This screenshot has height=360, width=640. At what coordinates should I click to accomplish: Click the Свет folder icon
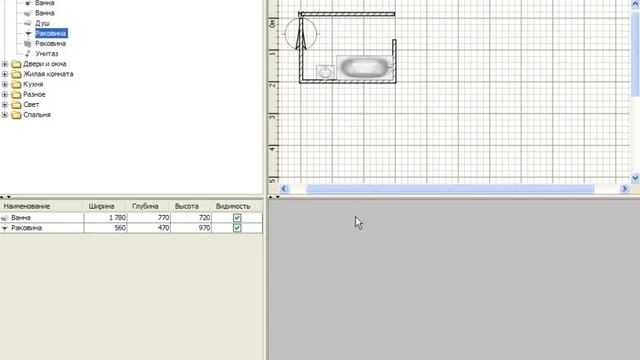click(16, 105)
